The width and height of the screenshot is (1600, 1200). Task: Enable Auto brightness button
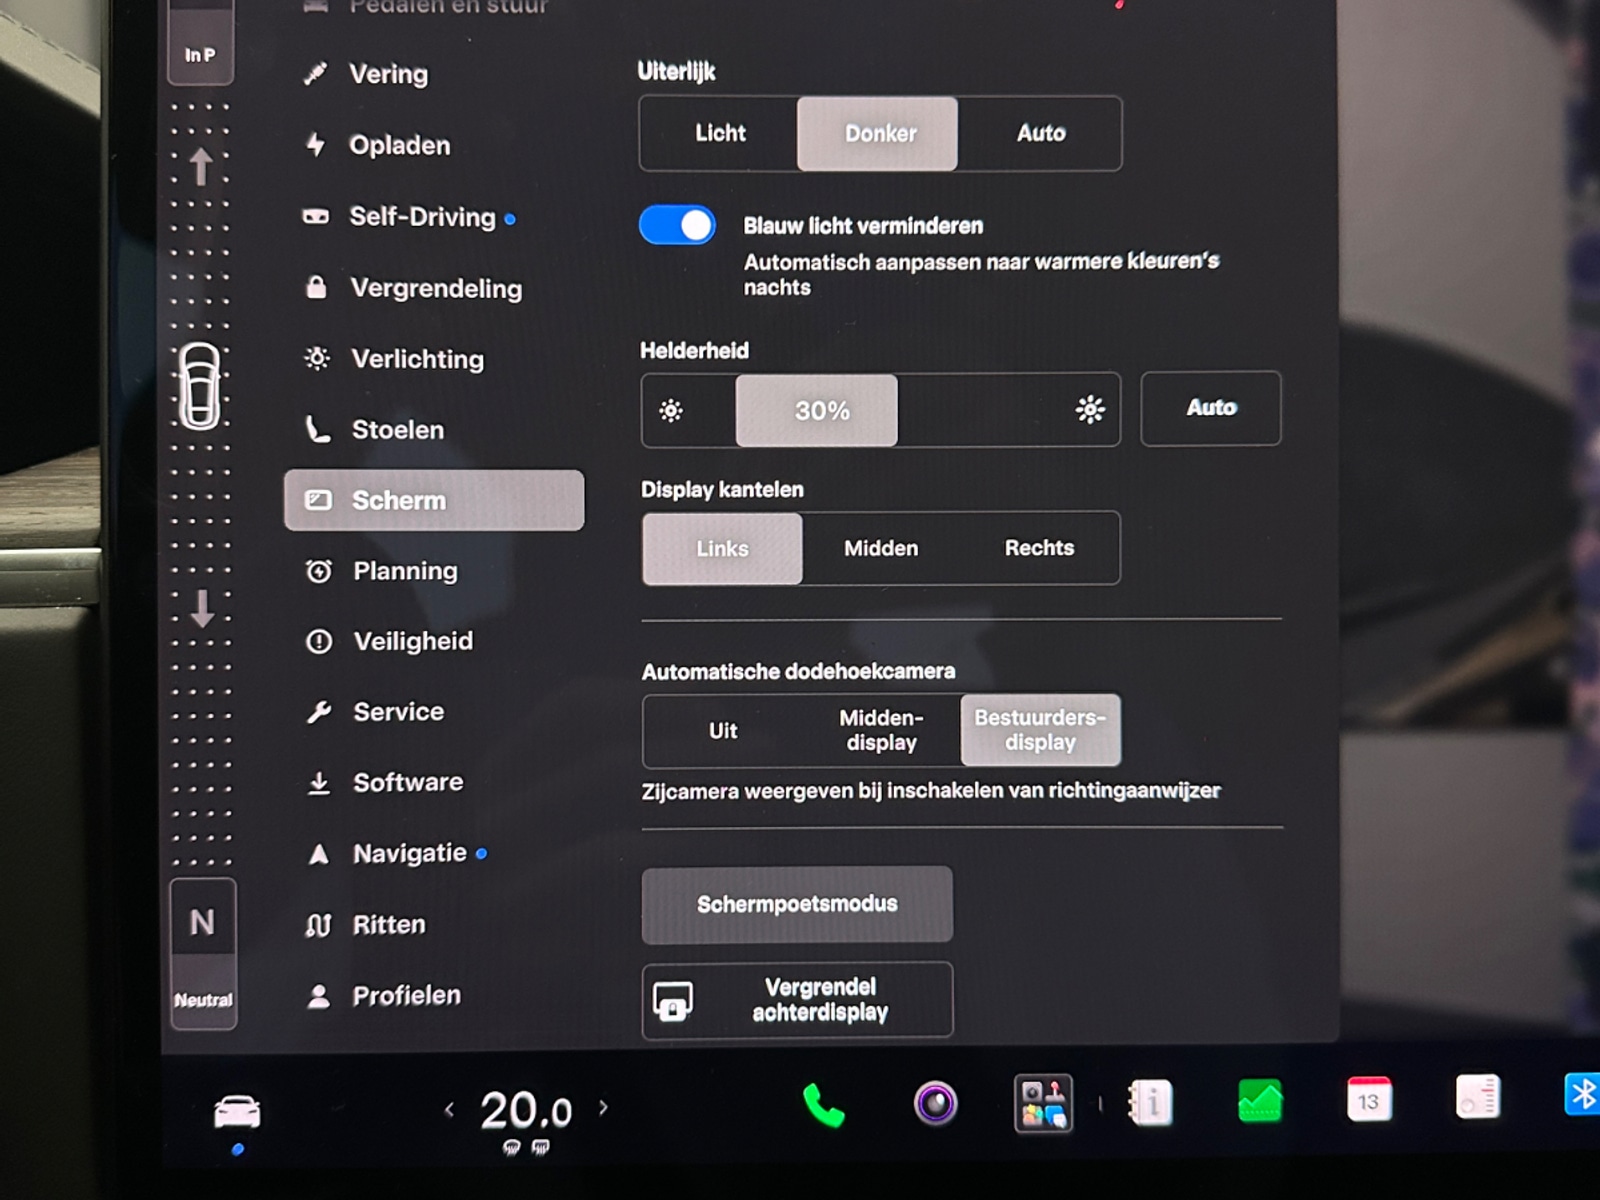(1211, 408)
